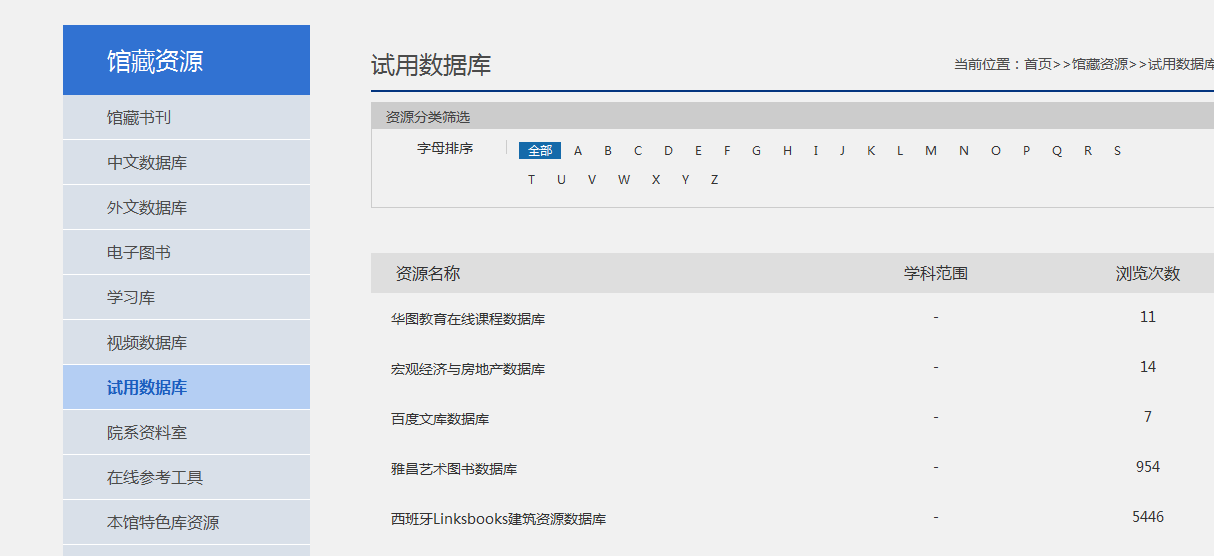Open 西班牙Linksbooks建筑资源数据库 resource
Image resolution: width=1214 pixels, height=556 pixels.
click(498, 519)
